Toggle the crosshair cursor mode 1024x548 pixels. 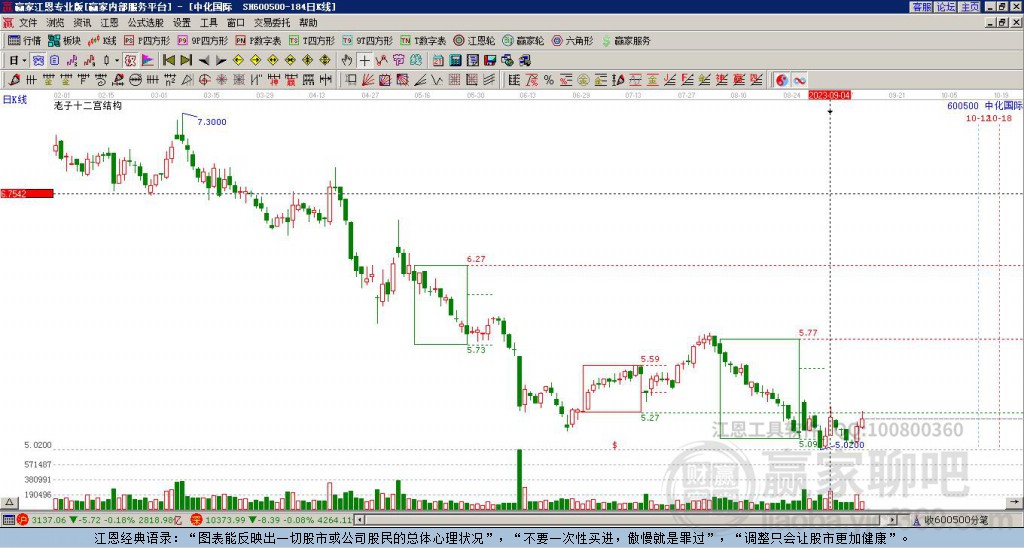tap(364, 60)
